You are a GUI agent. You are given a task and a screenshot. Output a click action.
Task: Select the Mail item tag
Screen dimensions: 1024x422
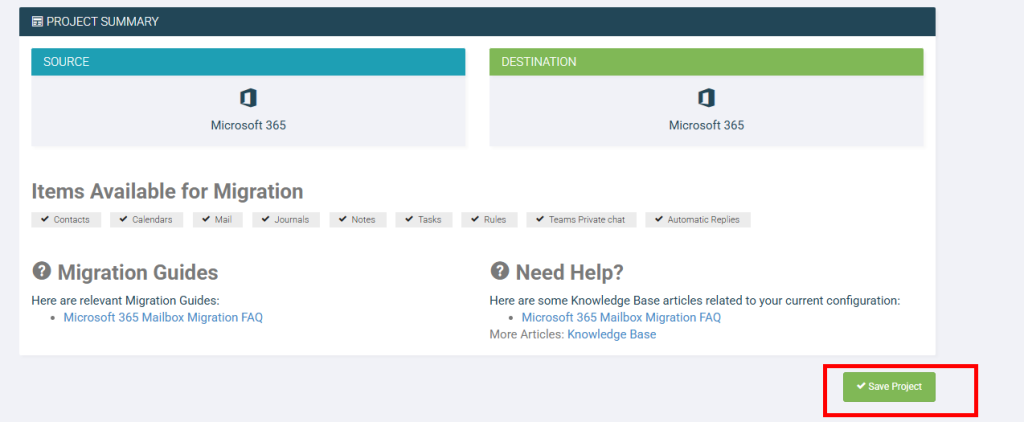click(x=217, y=219)
